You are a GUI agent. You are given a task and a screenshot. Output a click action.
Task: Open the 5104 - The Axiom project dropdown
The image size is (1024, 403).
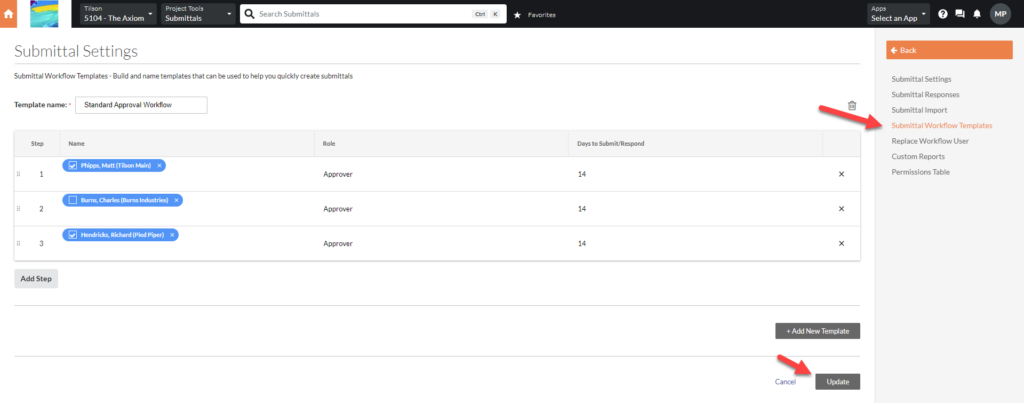119,14
